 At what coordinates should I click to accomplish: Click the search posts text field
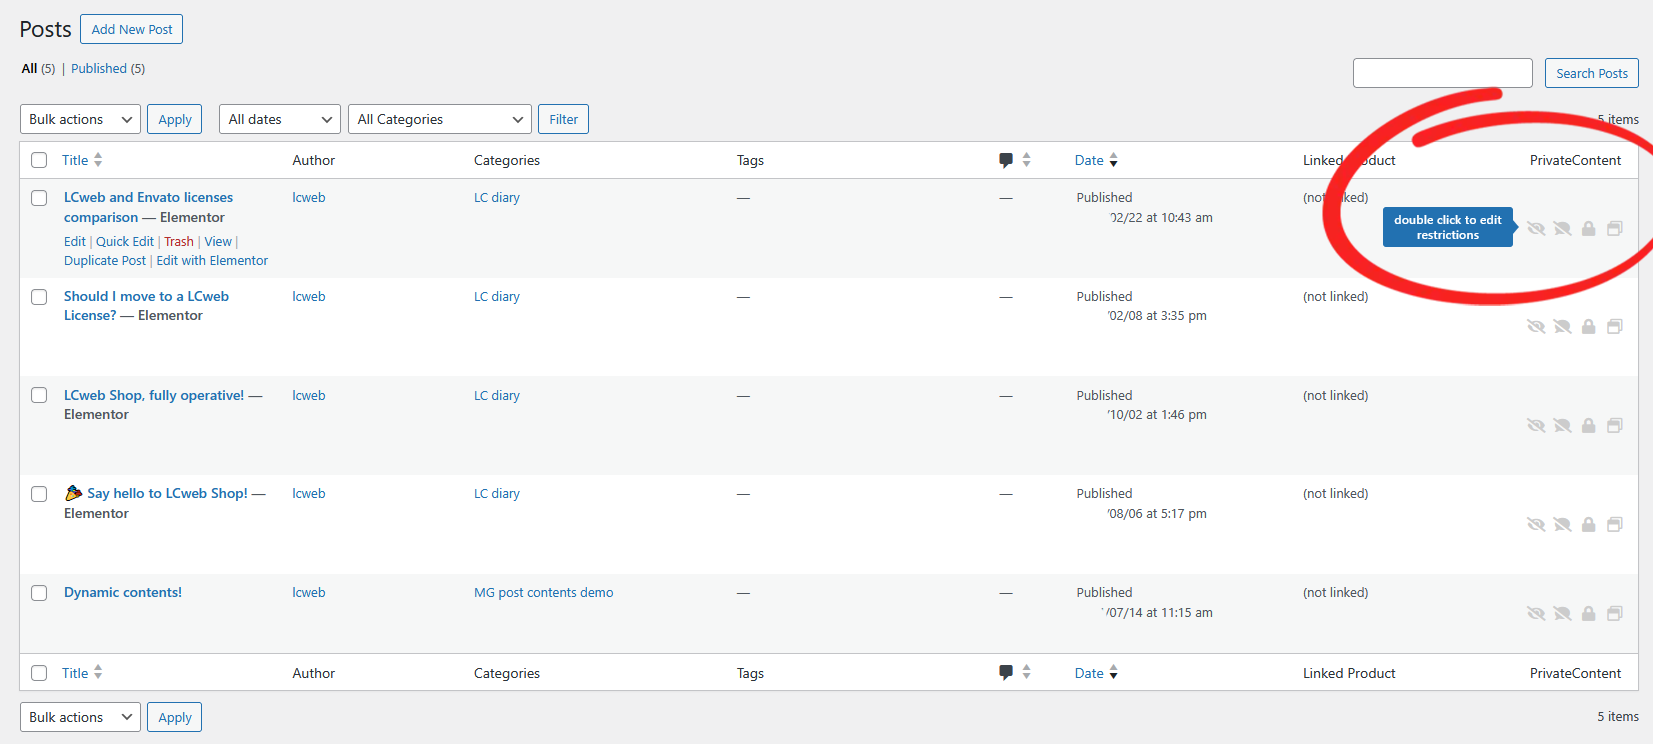[x=1442, y=73]
